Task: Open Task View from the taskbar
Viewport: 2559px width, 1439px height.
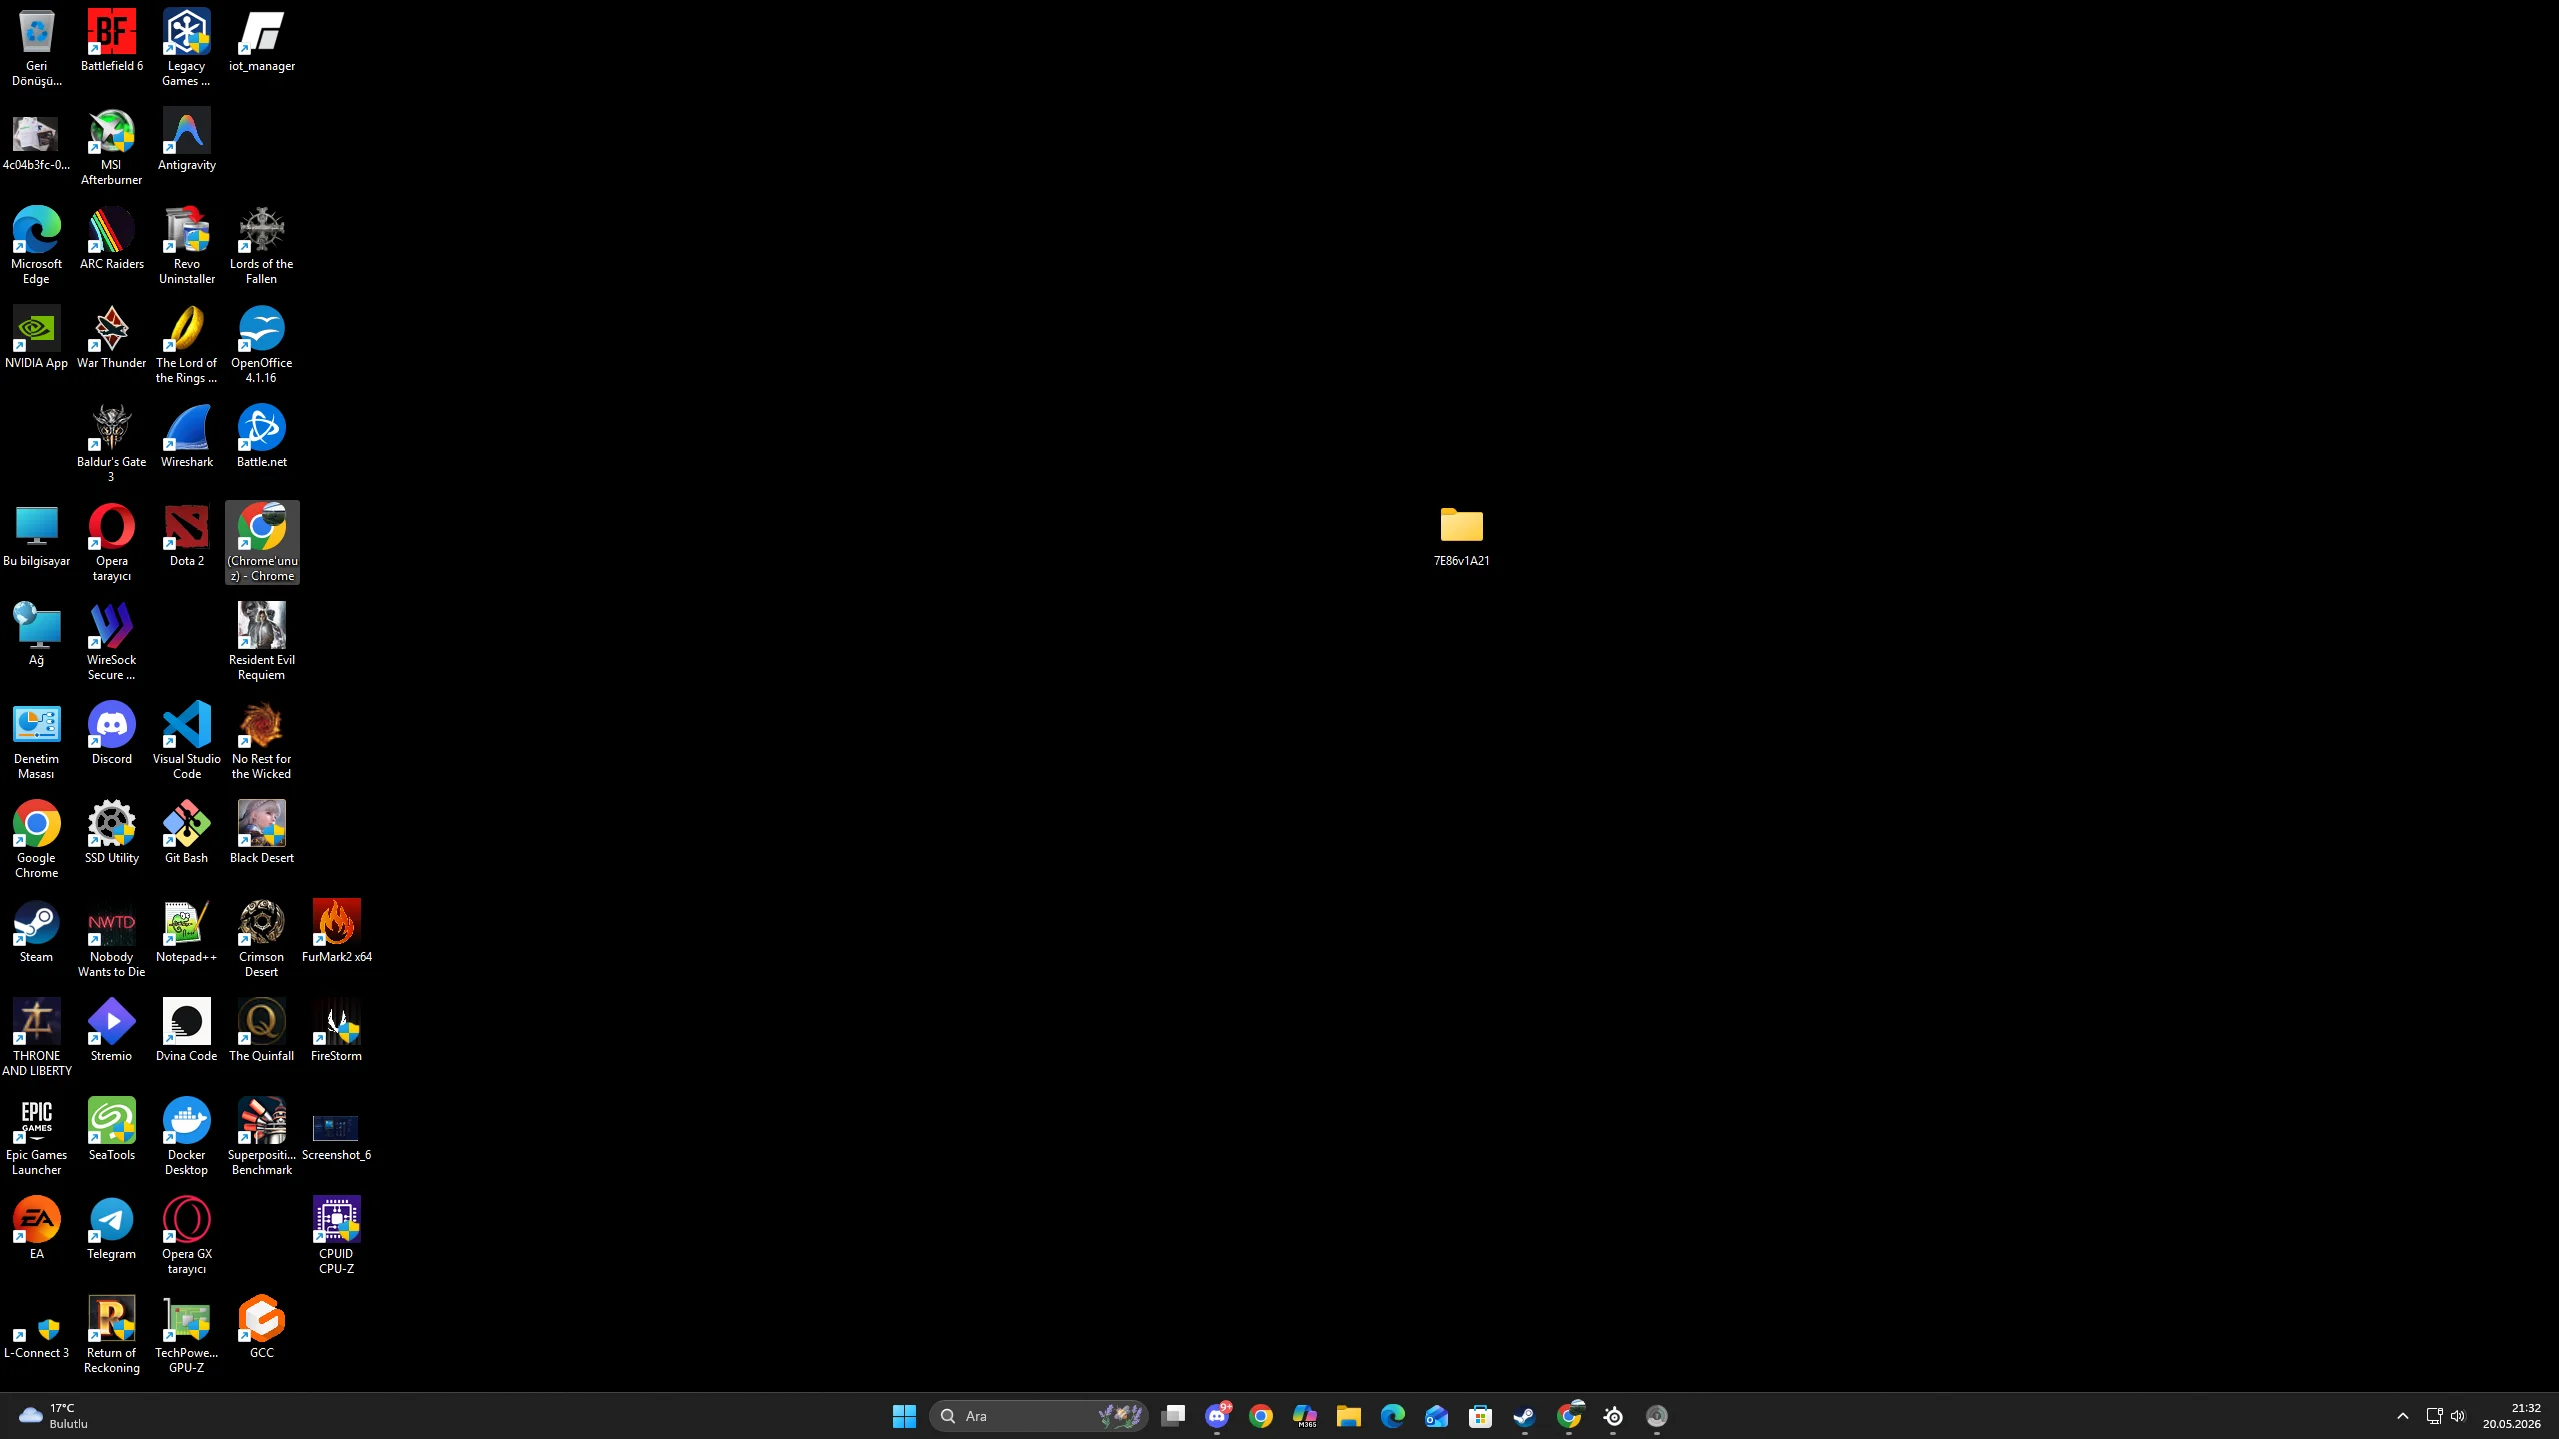Action: pyautogui.click(x=1173, y=1416)
